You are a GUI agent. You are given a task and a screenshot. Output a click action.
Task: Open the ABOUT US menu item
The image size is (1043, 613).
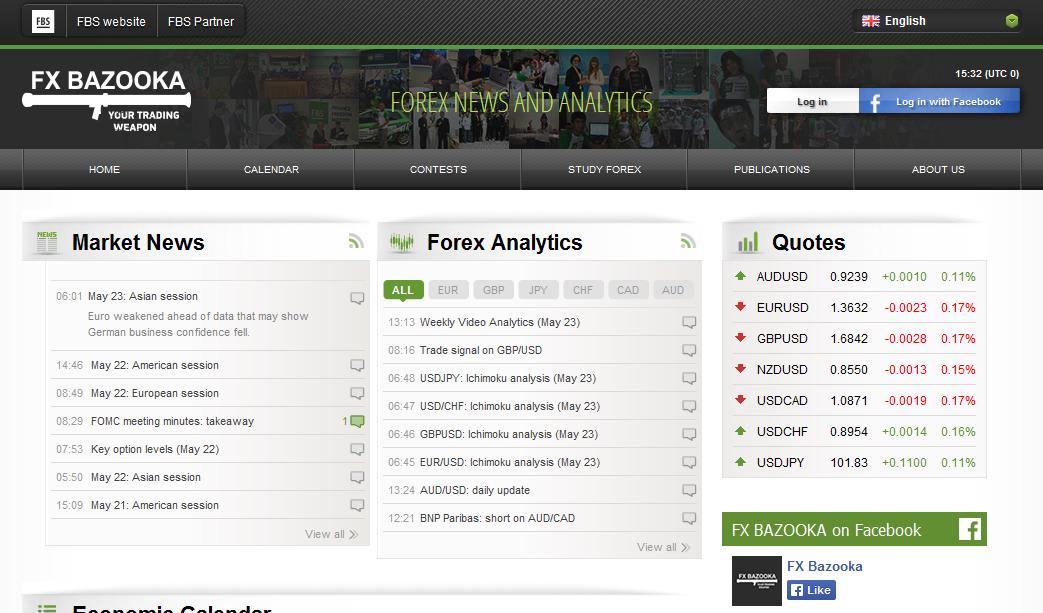938,170
